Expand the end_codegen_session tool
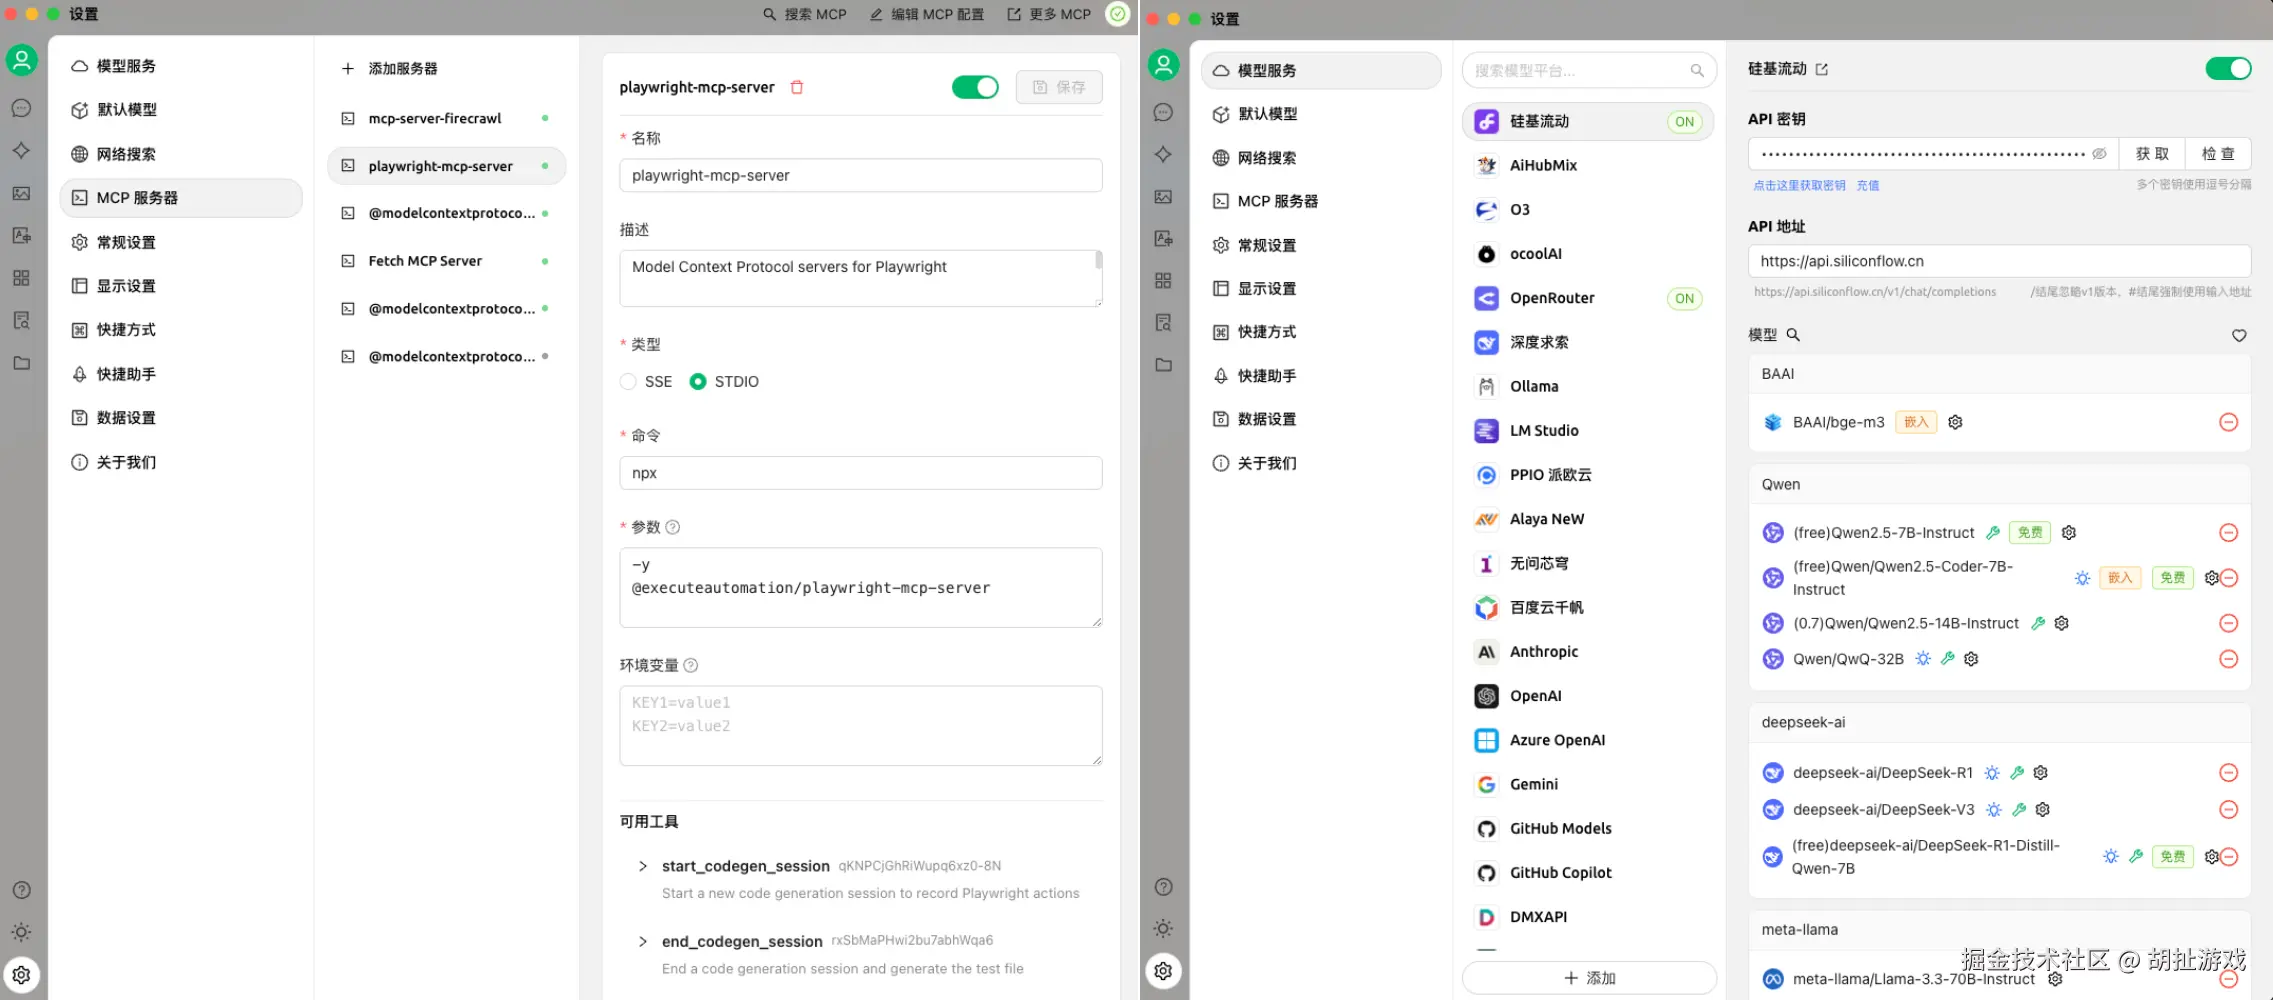The image size is (2273, 1000). [x=643, y=941]
